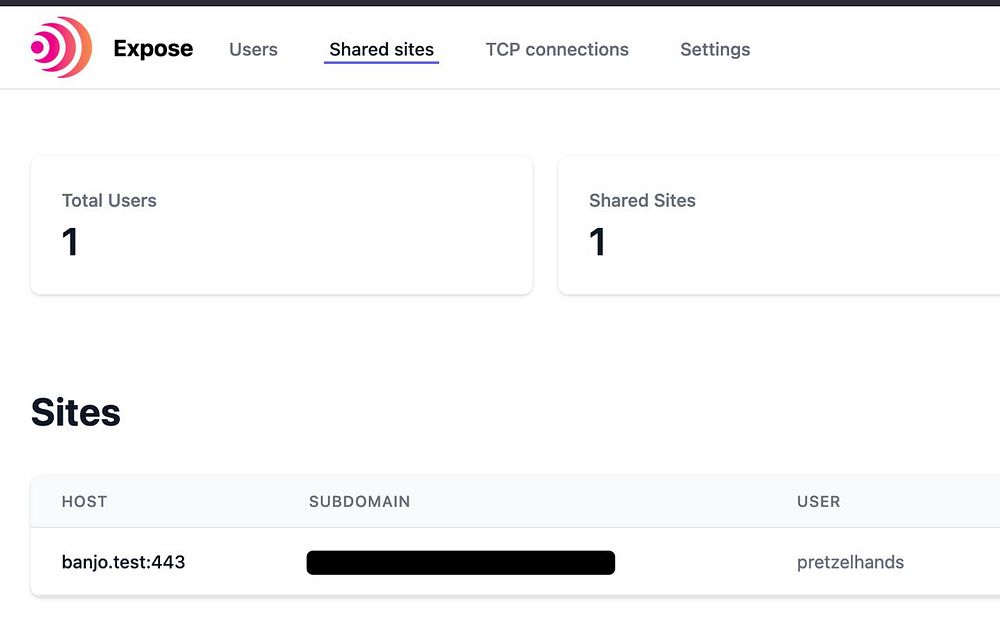Screen dimensions: 1000x631
Task: Click the HOST column header
Action: 84,501
